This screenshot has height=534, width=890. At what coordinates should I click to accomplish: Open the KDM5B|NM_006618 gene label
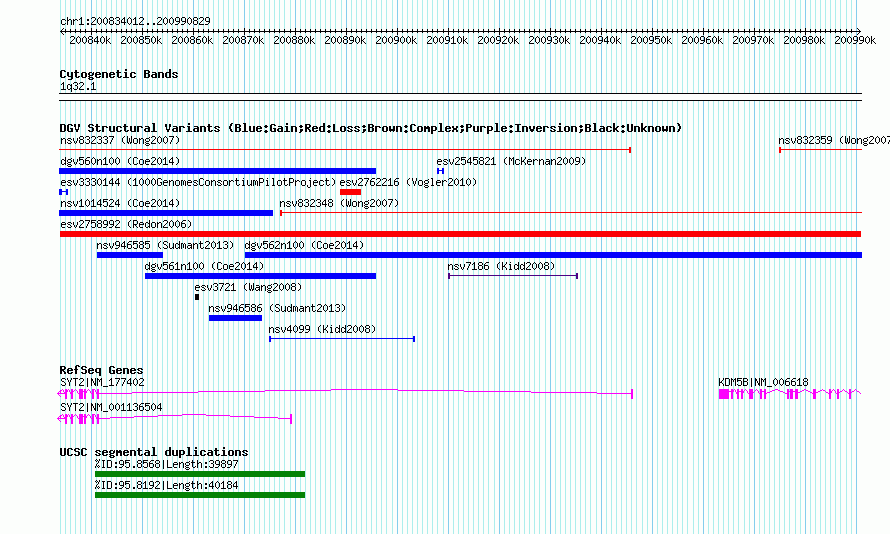pos(763,382)
